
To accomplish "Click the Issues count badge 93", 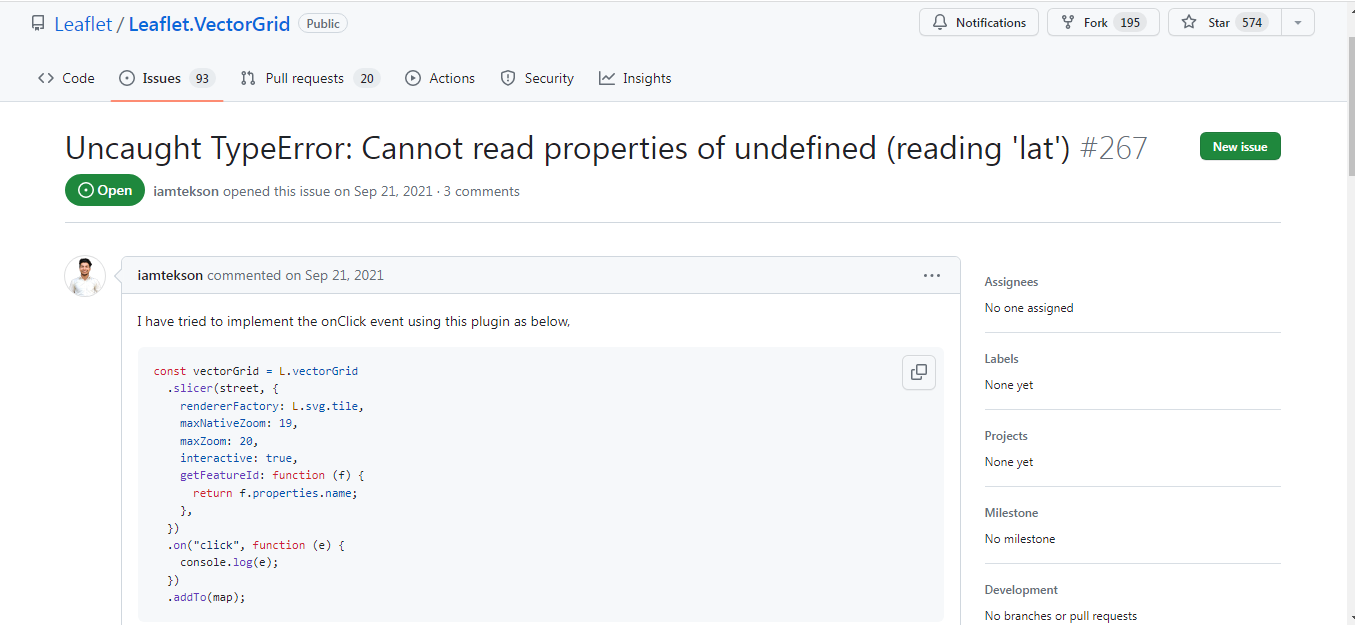I will [x=202, y=78].
